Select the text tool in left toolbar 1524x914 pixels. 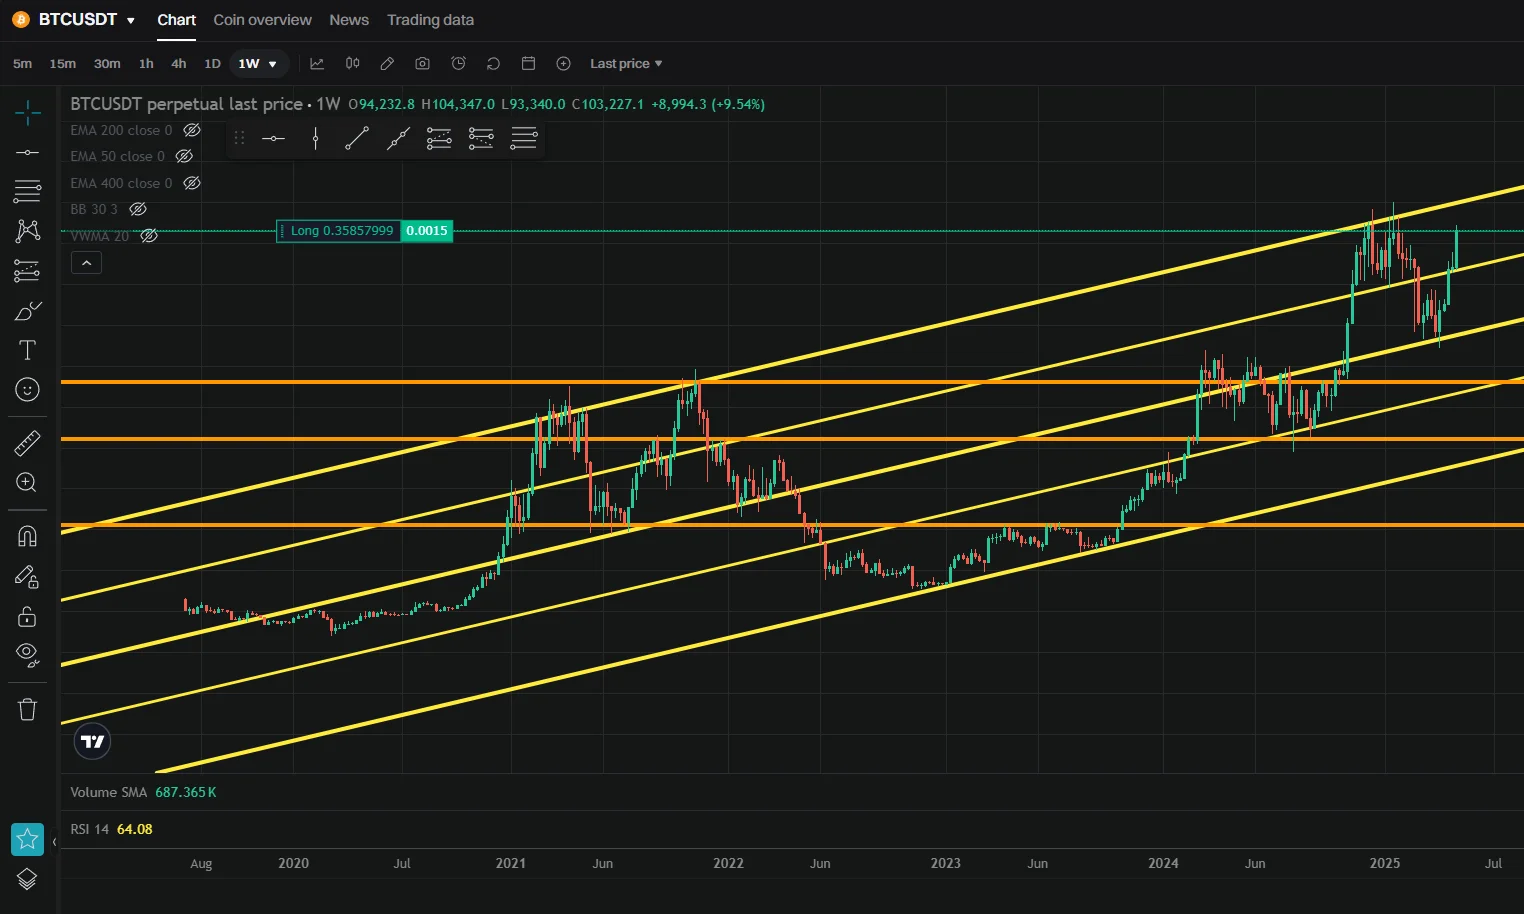tap(27, 350)
